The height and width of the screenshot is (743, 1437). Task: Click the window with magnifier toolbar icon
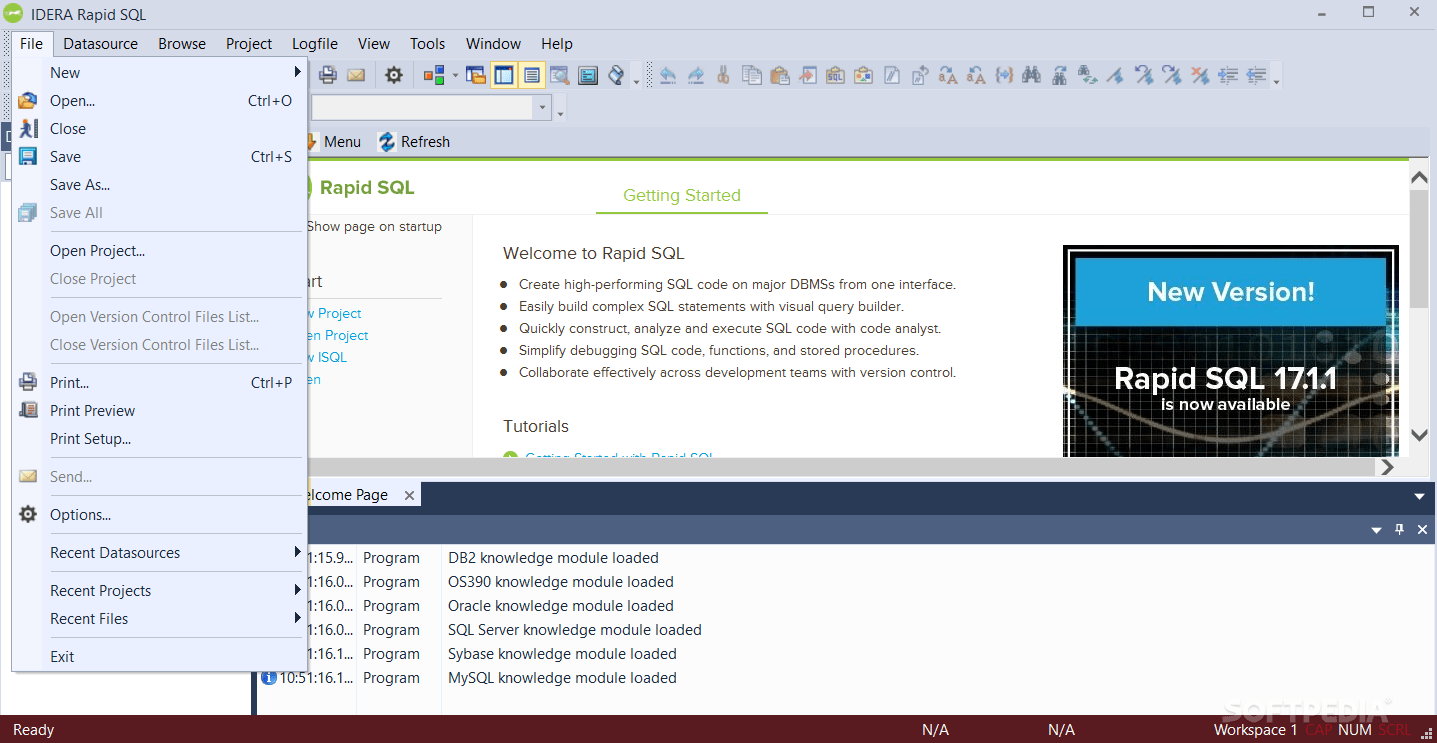click(559, 75)
